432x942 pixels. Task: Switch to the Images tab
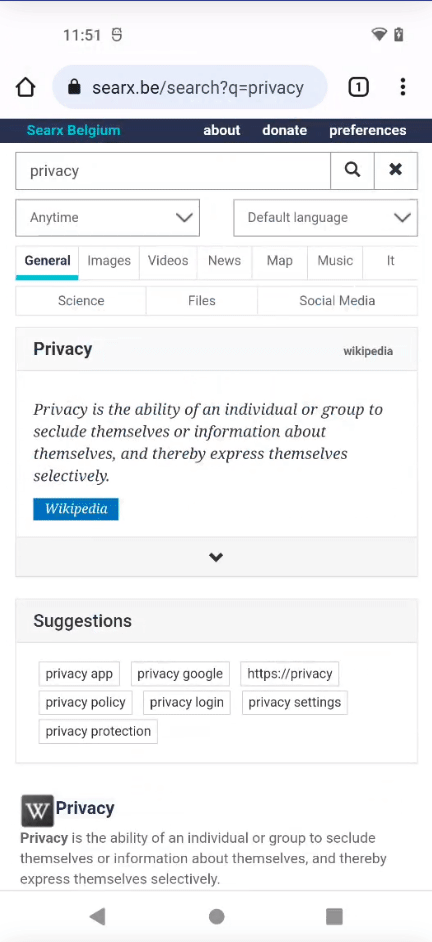[109, 261]
